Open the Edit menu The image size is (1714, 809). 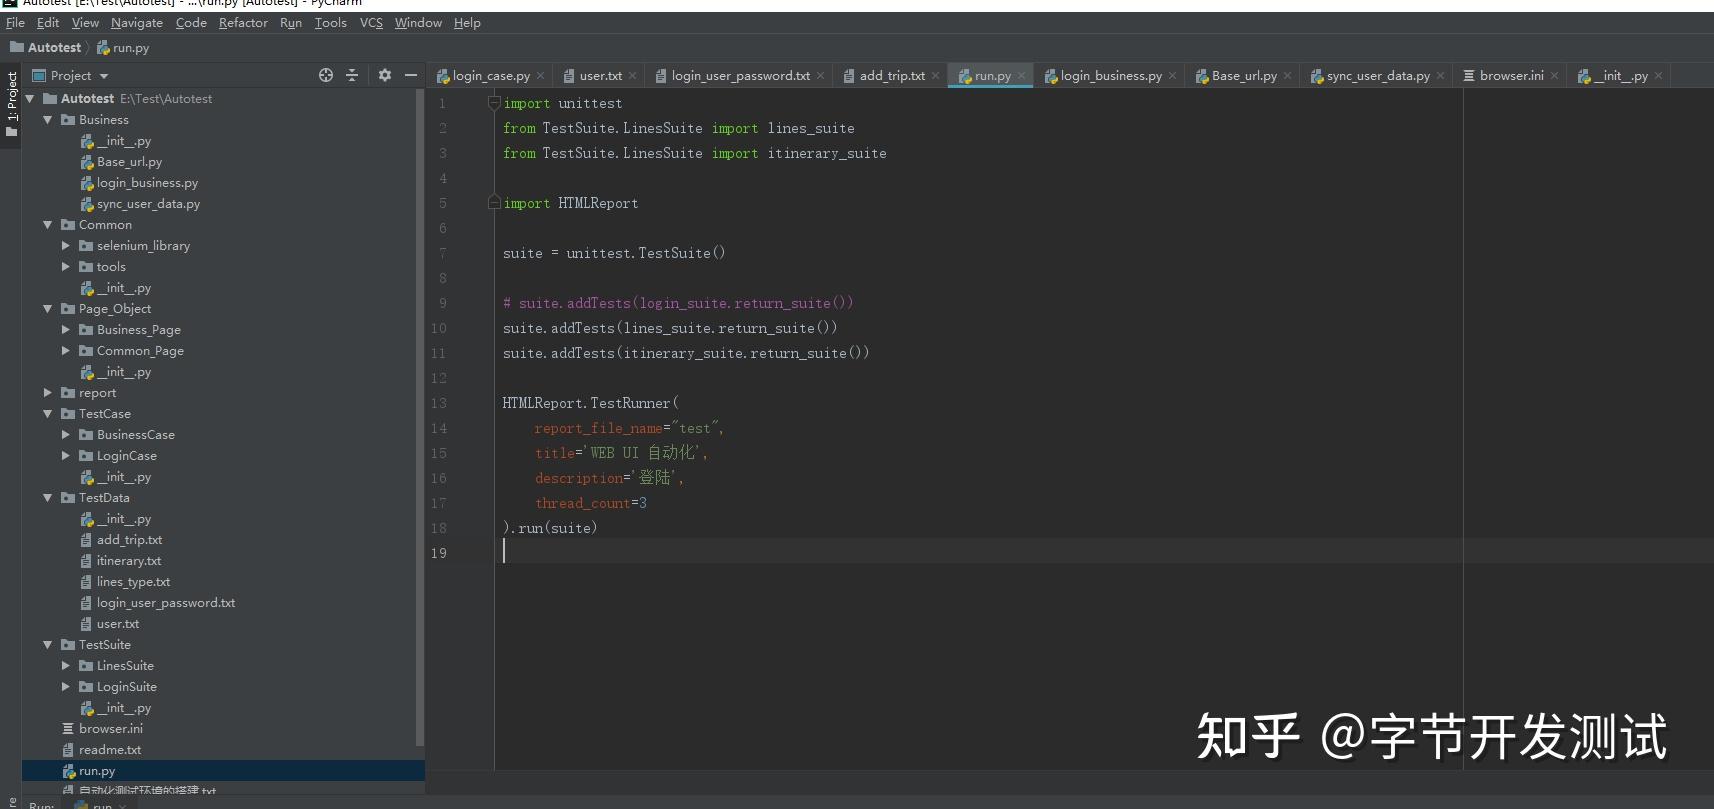coord(48,22)
